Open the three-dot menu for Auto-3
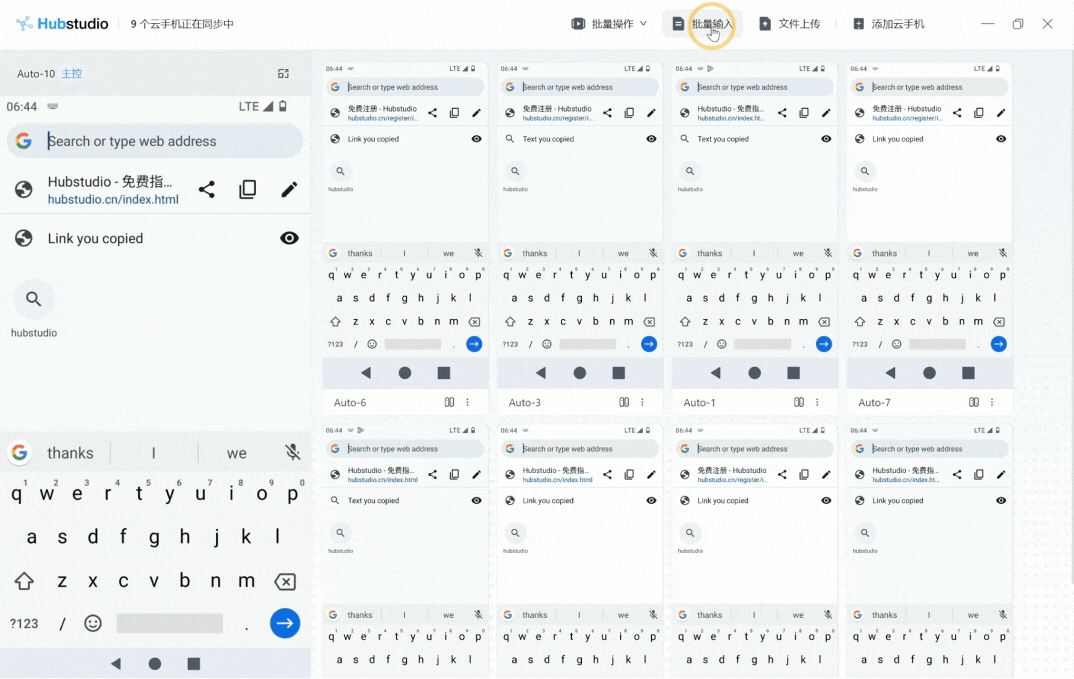1074x679 pixels. coord(642,402)
